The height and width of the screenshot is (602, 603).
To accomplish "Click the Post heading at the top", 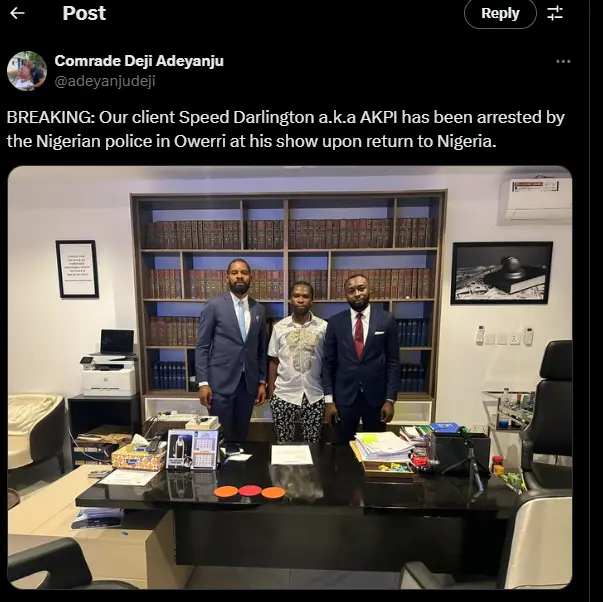I will tap(84, 13).
